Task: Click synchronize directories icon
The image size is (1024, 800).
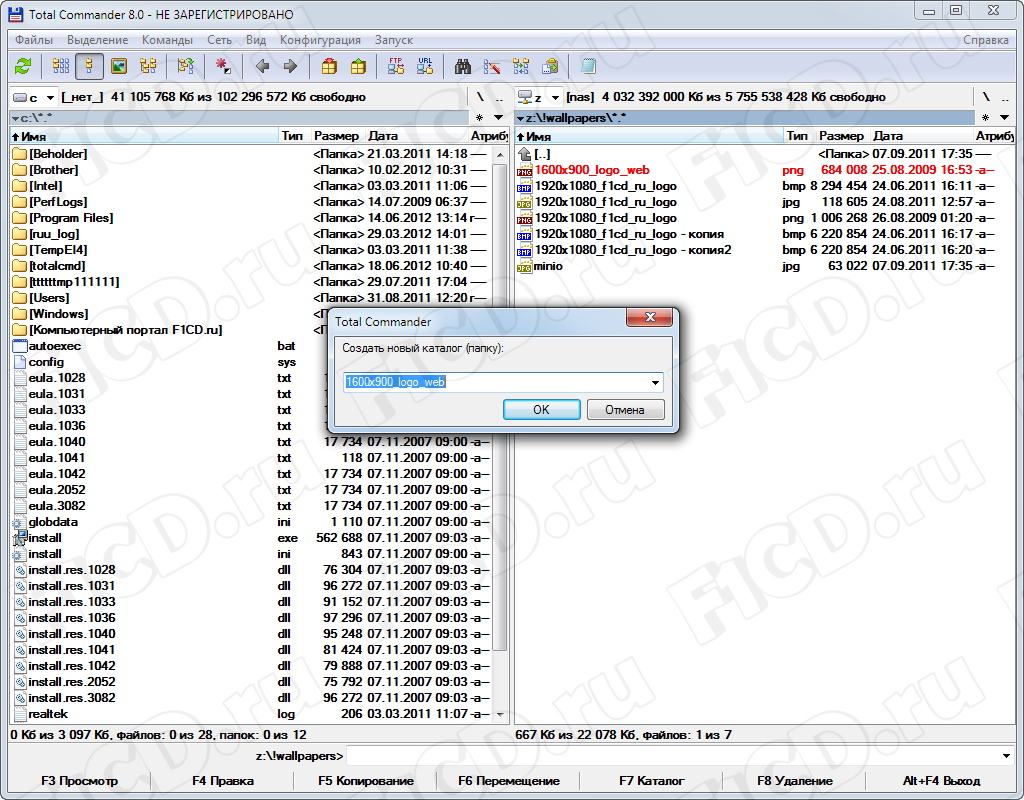Action: (521, 66)
